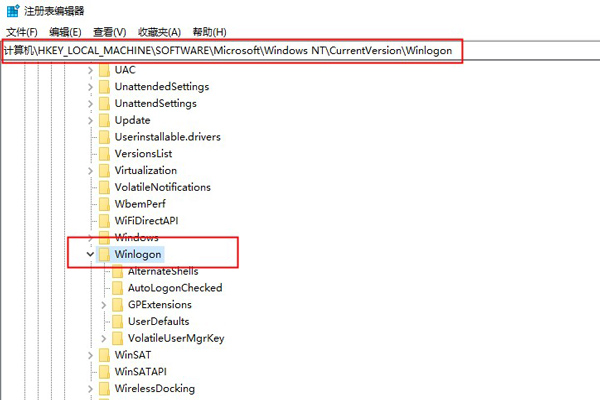Click the Windows folder icon
Viewport: 600px width, 400px height.
point(104,237)
